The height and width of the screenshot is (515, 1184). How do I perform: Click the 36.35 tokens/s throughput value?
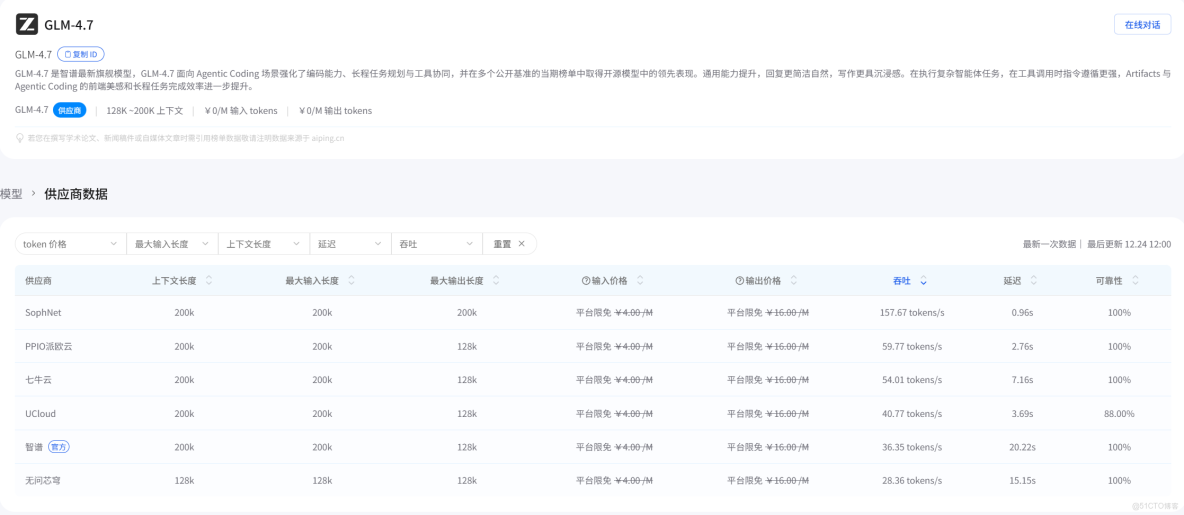[x=911, y=447]
